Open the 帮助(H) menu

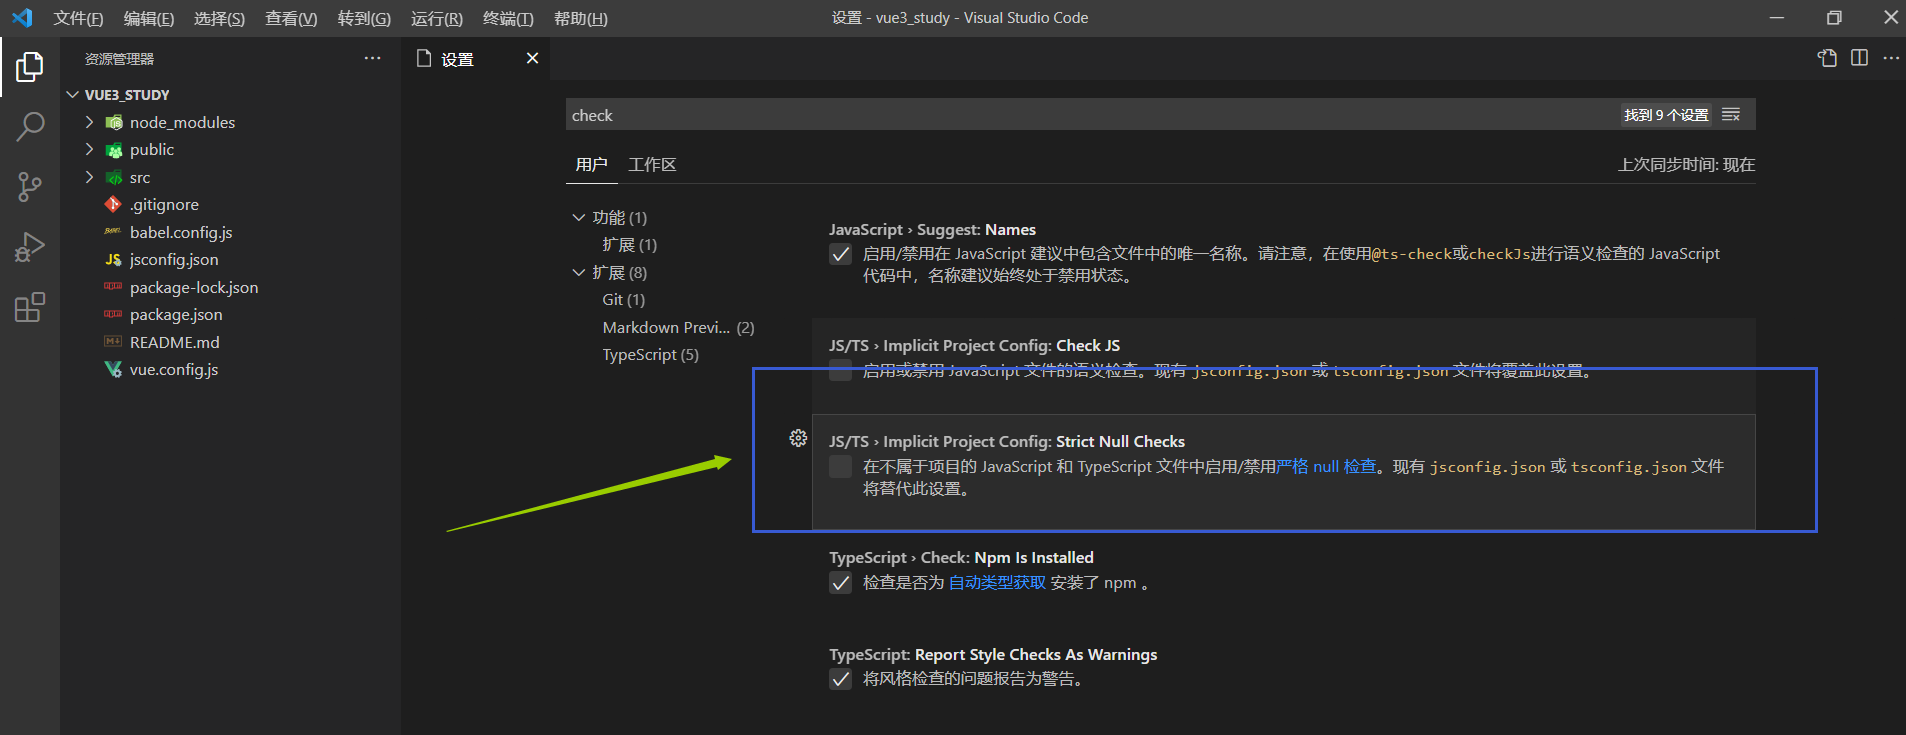coord(580,18)
